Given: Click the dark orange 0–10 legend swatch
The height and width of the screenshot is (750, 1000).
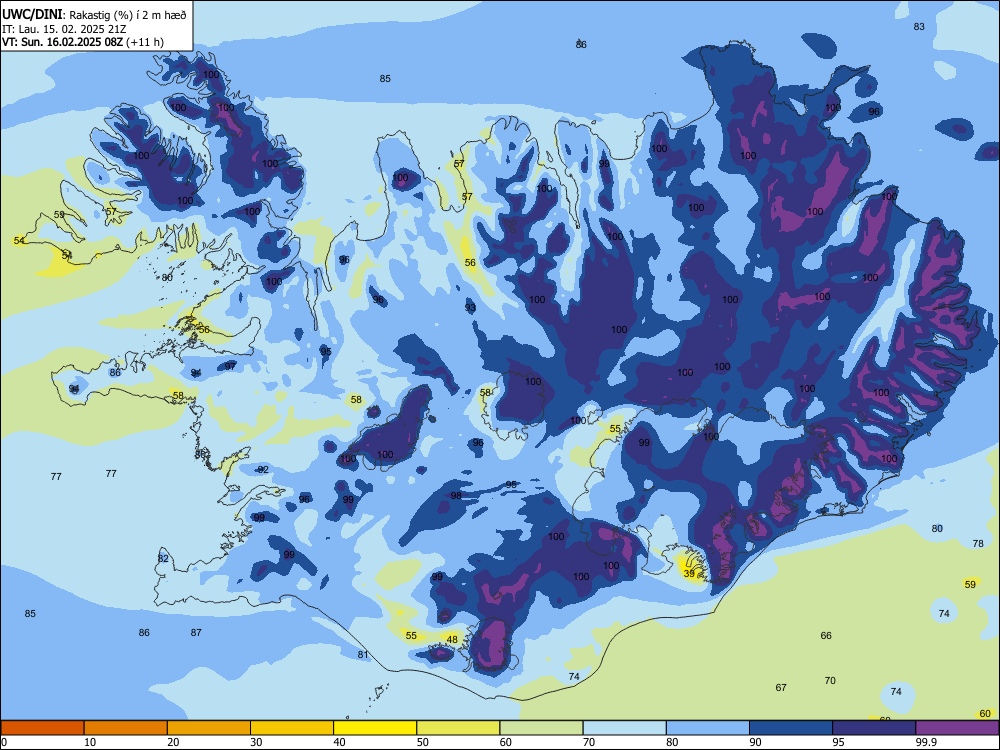Looking at the screenshot, I should pos(43,728).
